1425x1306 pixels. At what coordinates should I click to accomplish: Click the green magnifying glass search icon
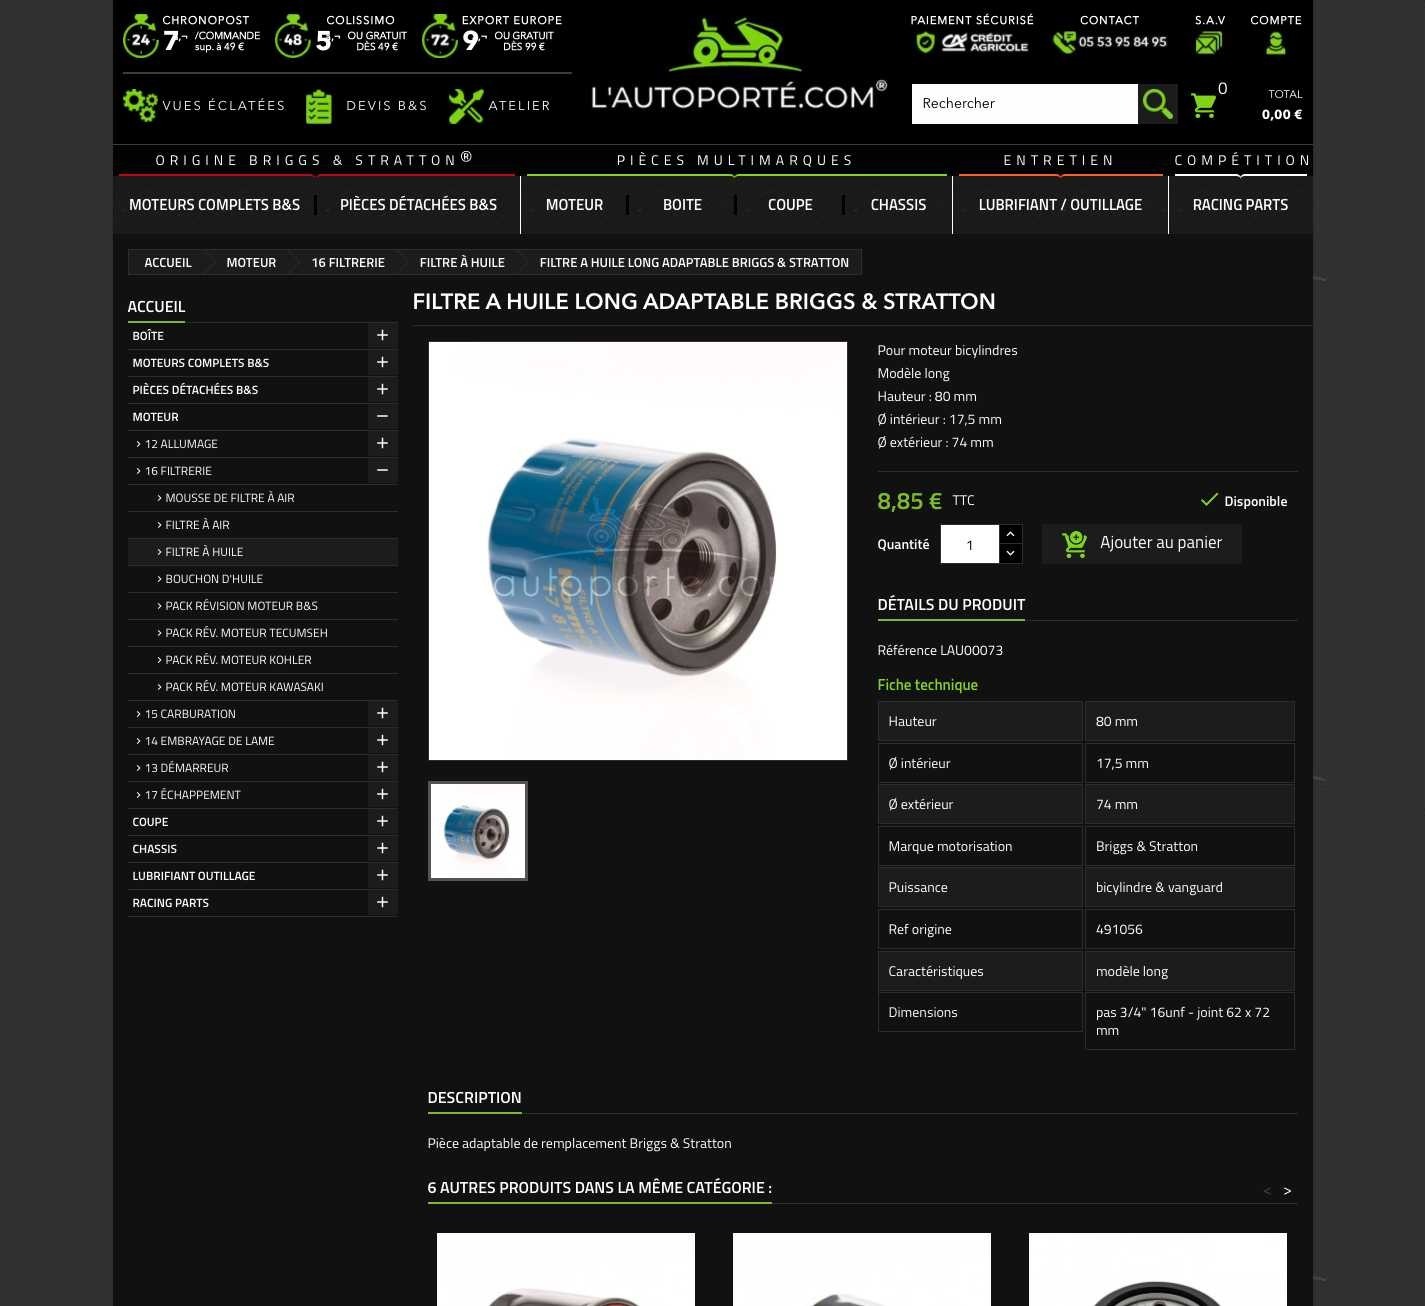pos(1157,104)
